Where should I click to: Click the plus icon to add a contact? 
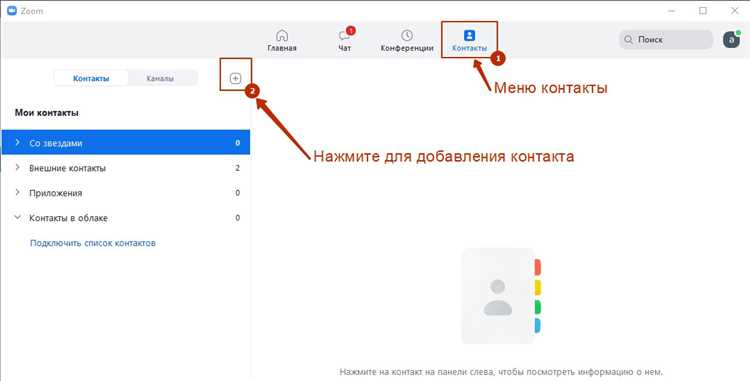235,78
